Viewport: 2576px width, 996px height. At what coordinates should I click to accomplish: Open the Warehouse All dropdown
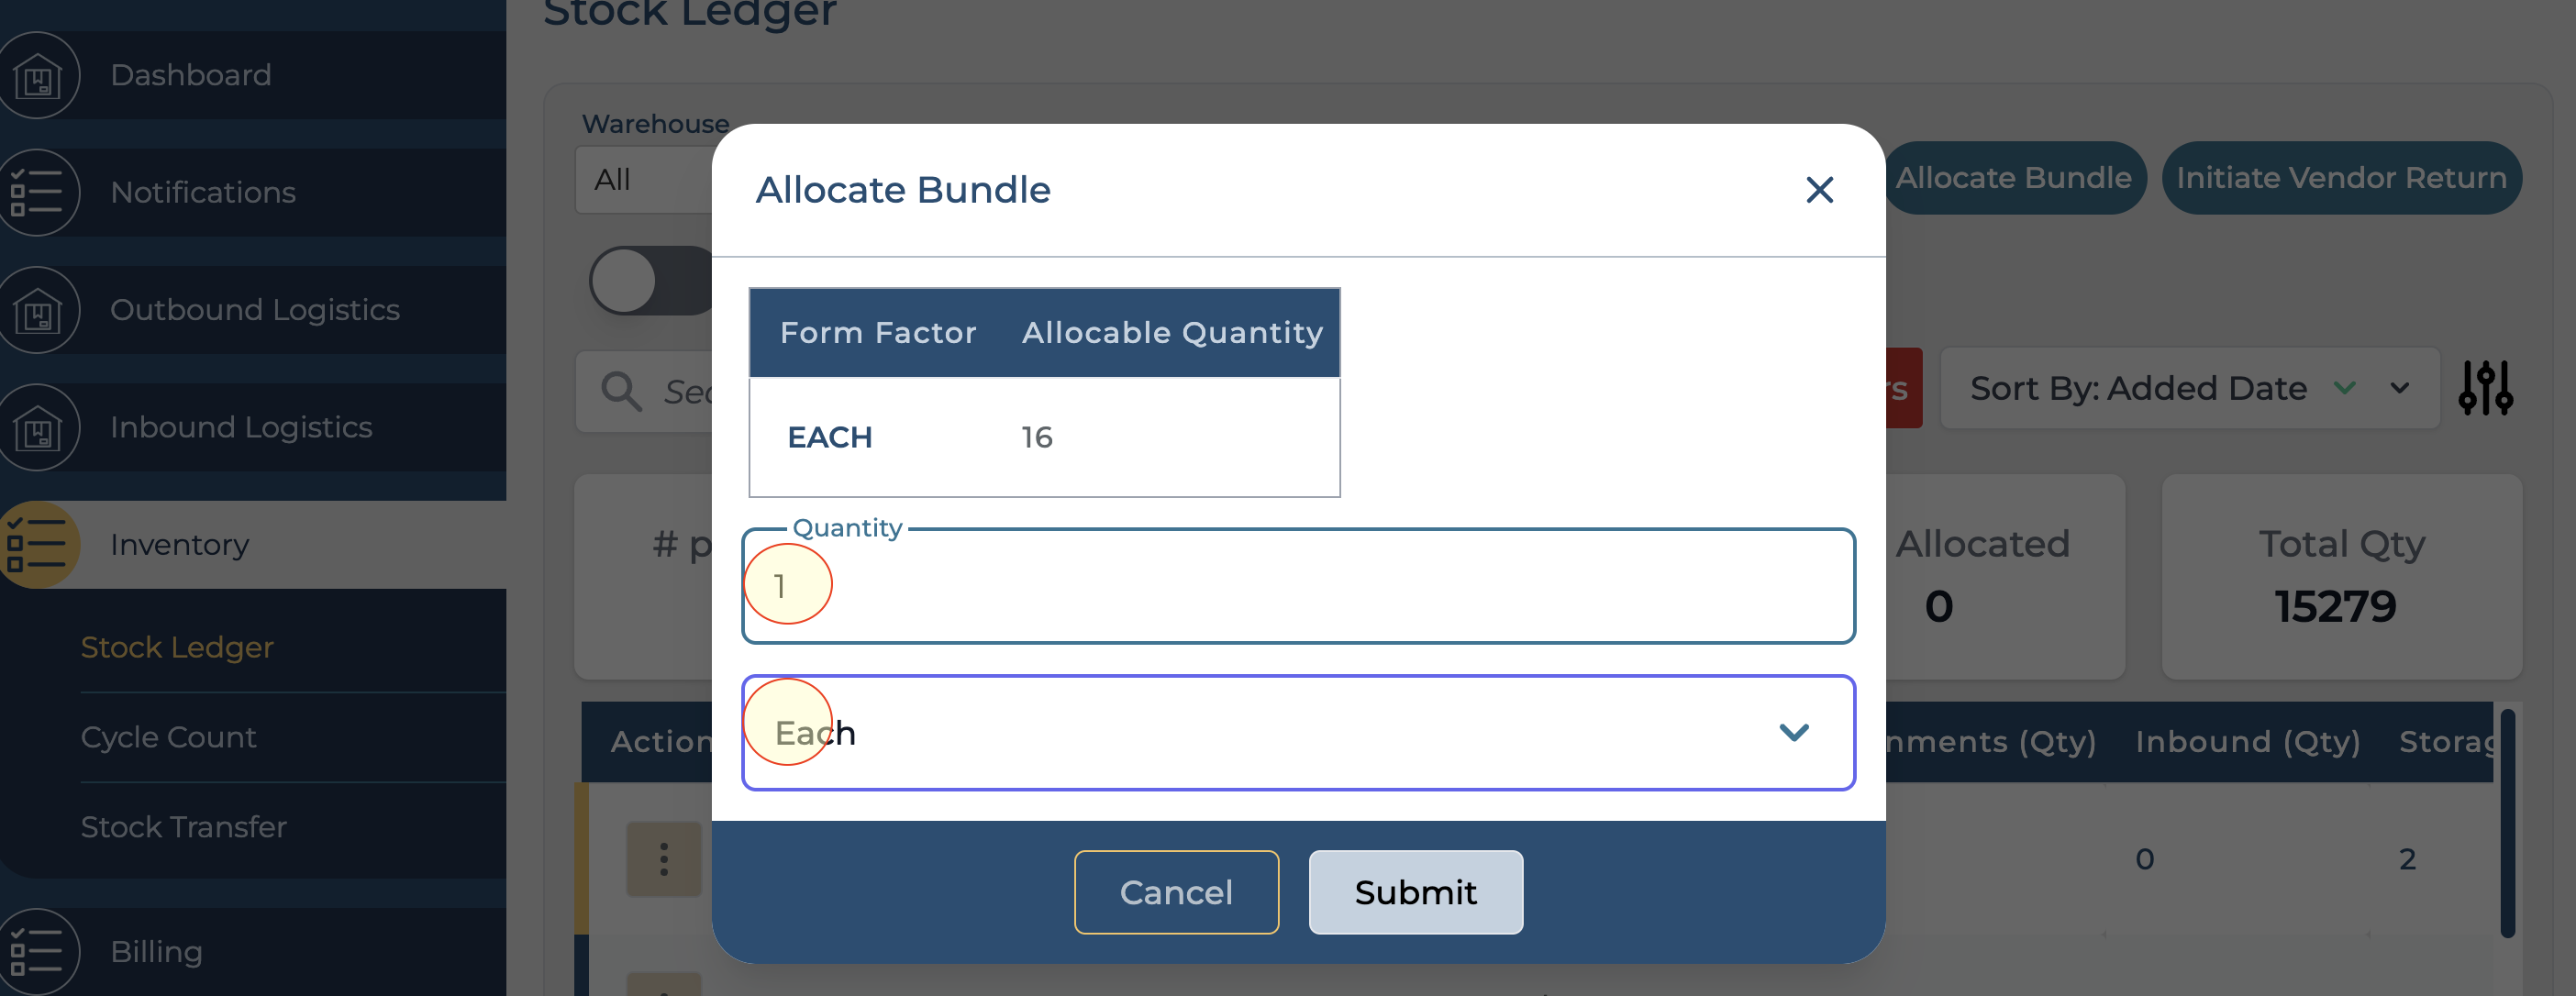click(642, 180)
